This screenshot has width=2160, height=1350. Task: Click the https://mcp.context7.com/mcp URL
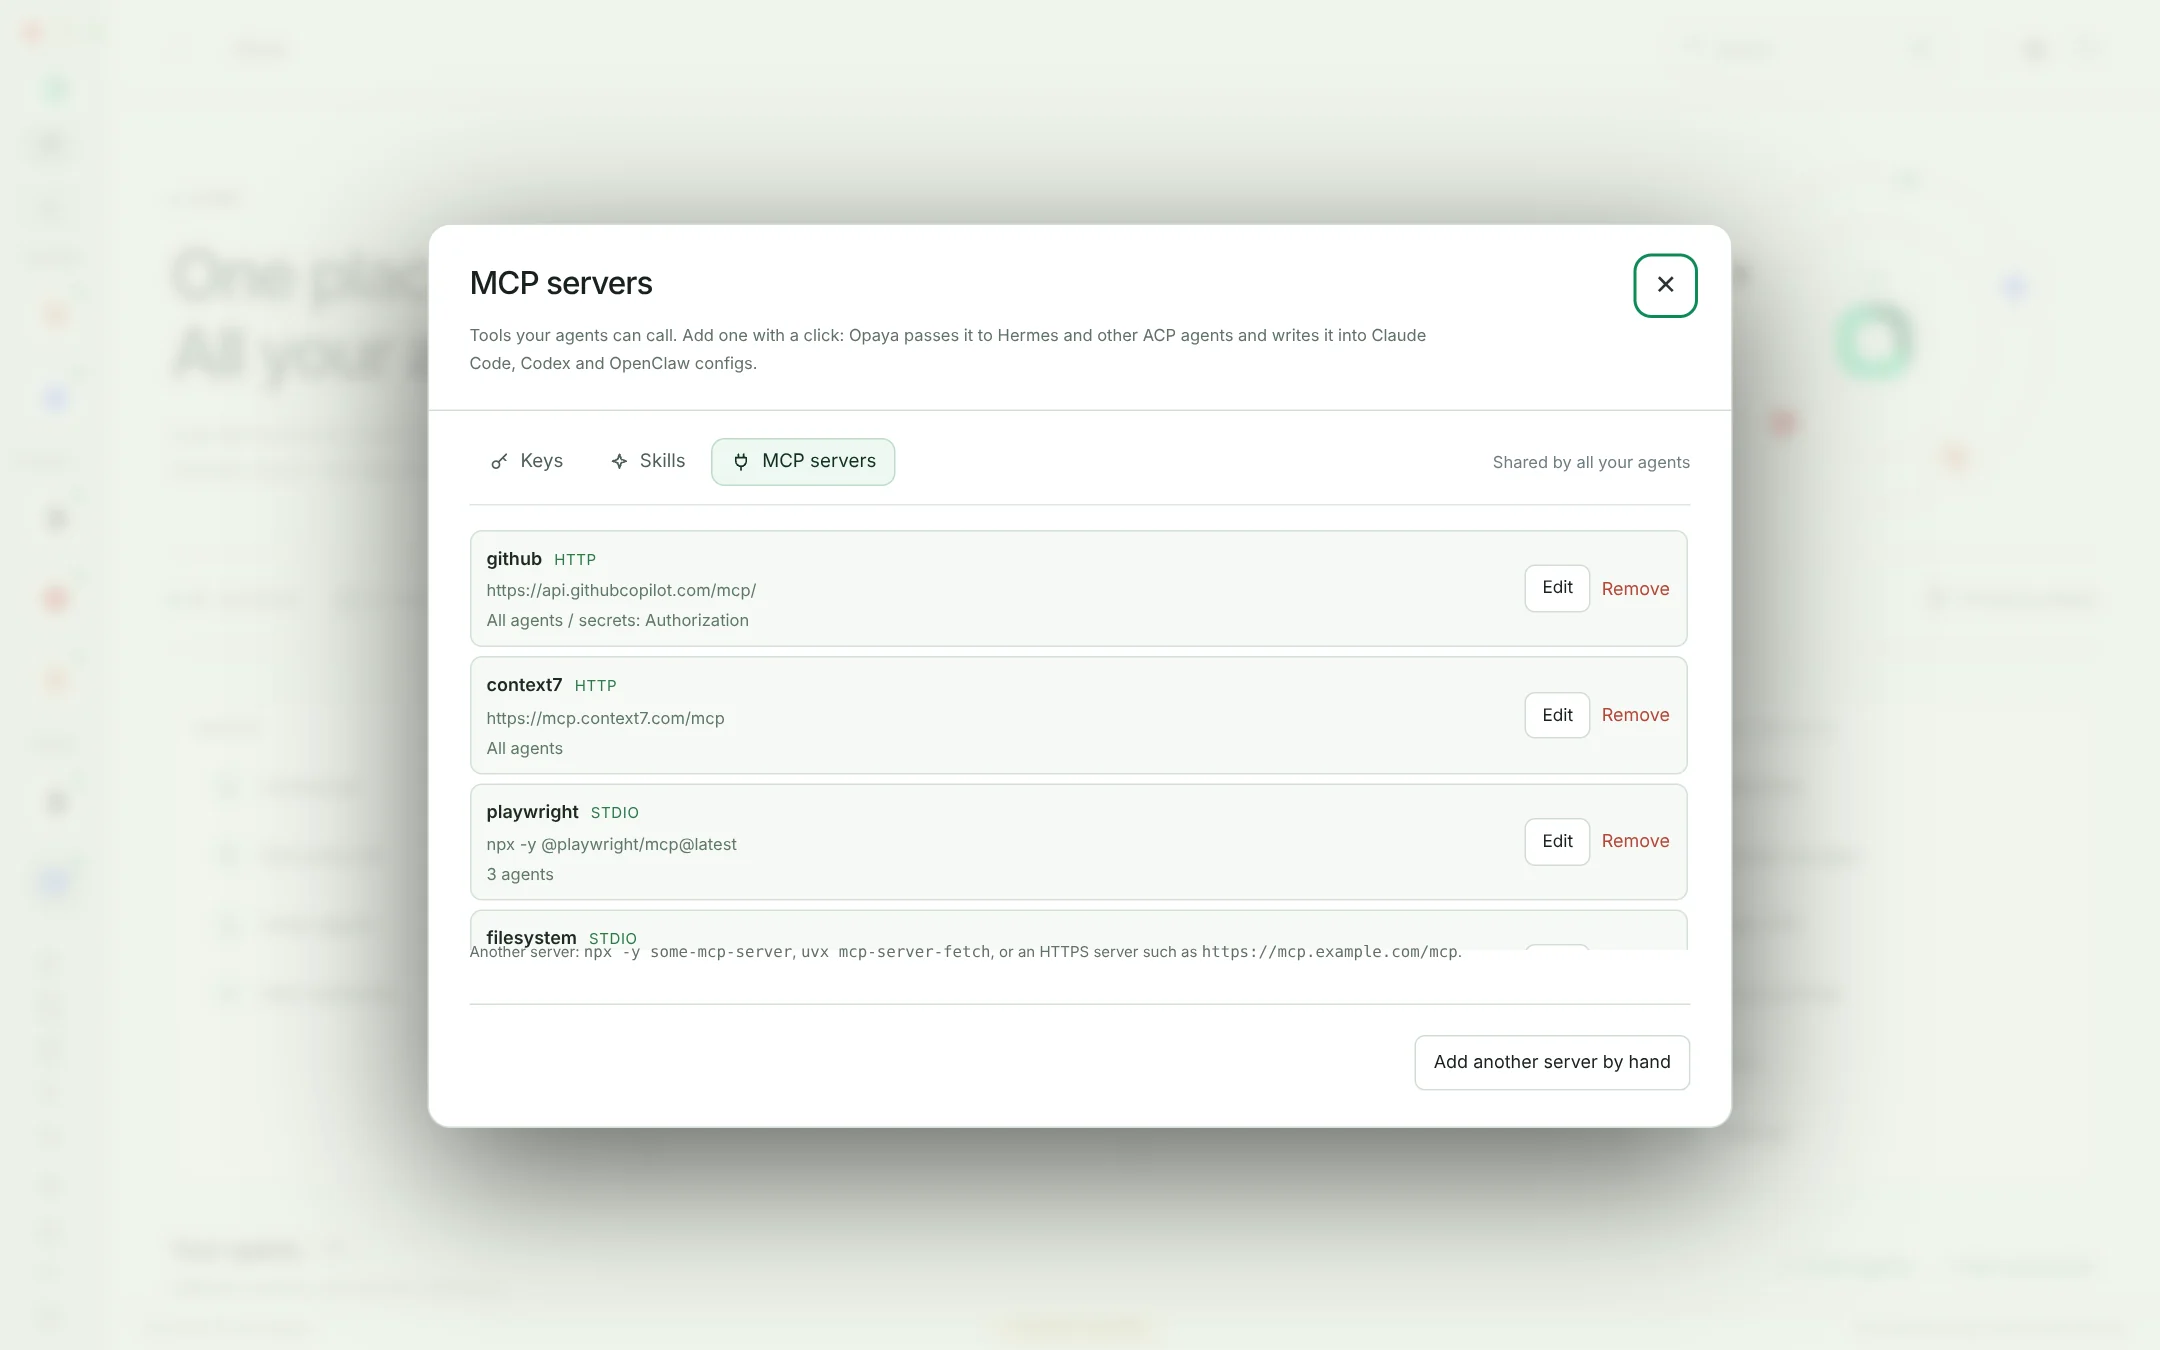click(605, 718)
